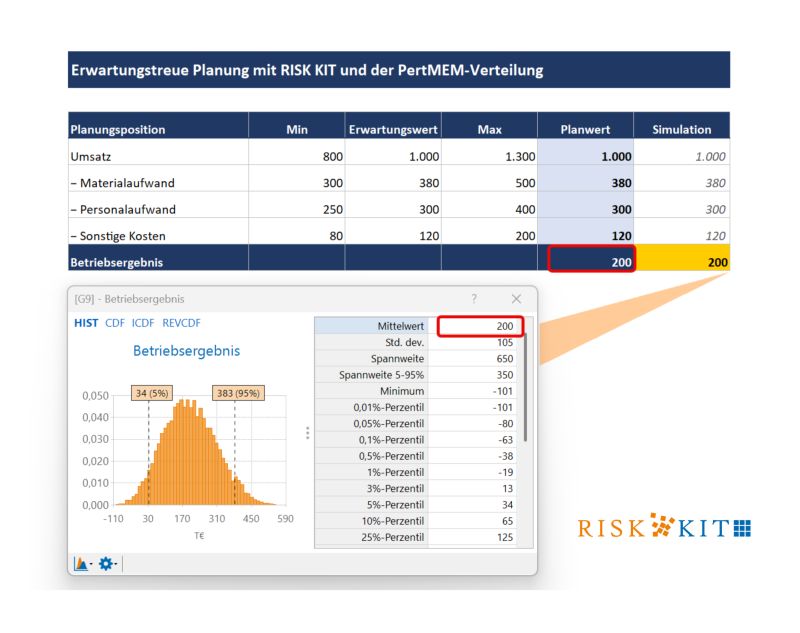Click the panel splitter dots handle
This screenshot has height=633, width=800.
point(308,433)
